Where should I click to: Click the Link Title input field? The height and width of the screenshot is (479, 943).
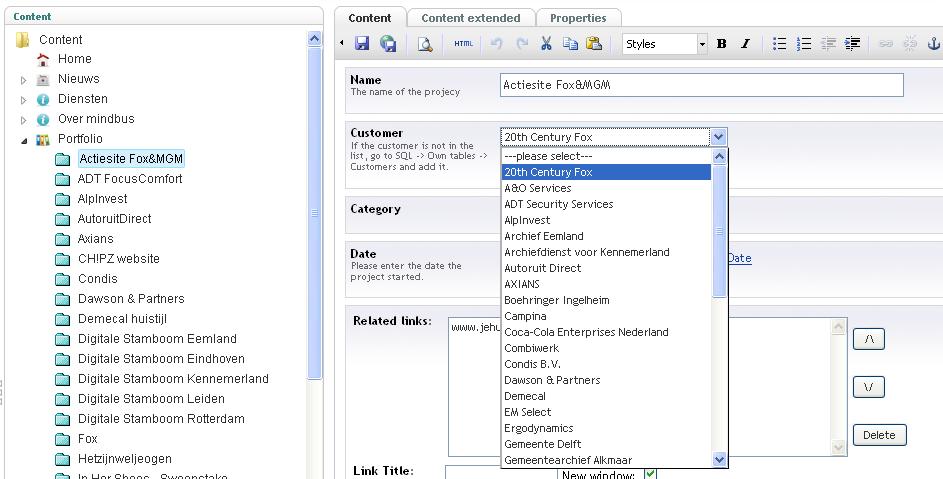pyautogui.click(x=502, y=473)
